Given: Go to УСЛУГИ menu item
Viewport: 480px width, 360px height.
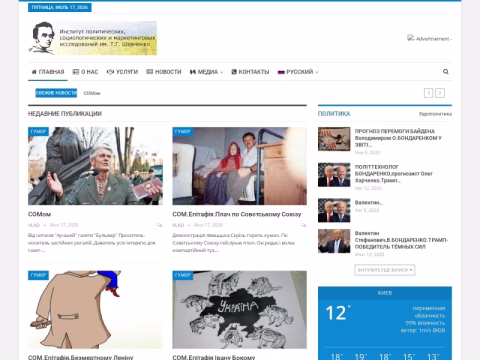Looking at the screenshot, I should point(122,72).
